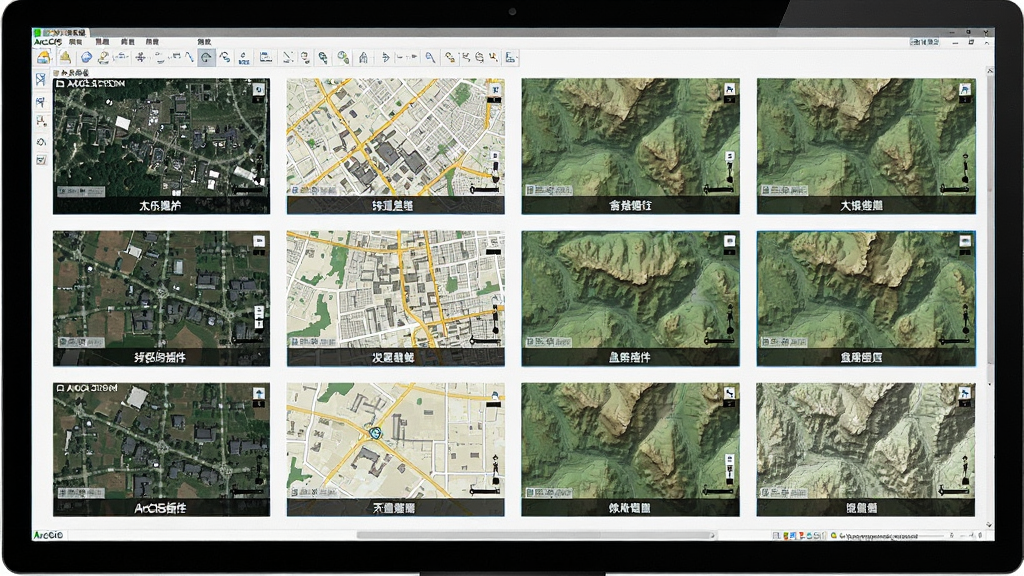Click the topmost icon in left sidebar
The width and height of the screenshot is (1024, 576).
41,80
